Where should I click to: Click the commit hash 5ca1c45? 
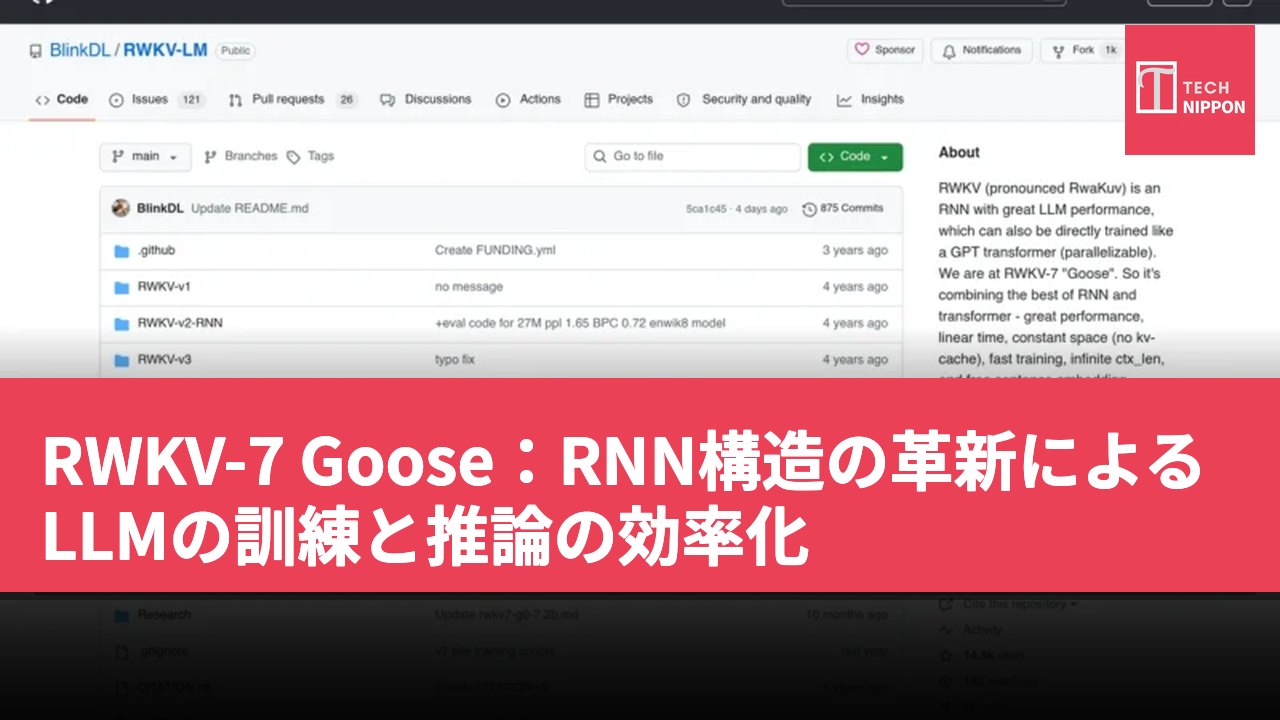click(708, 209)
